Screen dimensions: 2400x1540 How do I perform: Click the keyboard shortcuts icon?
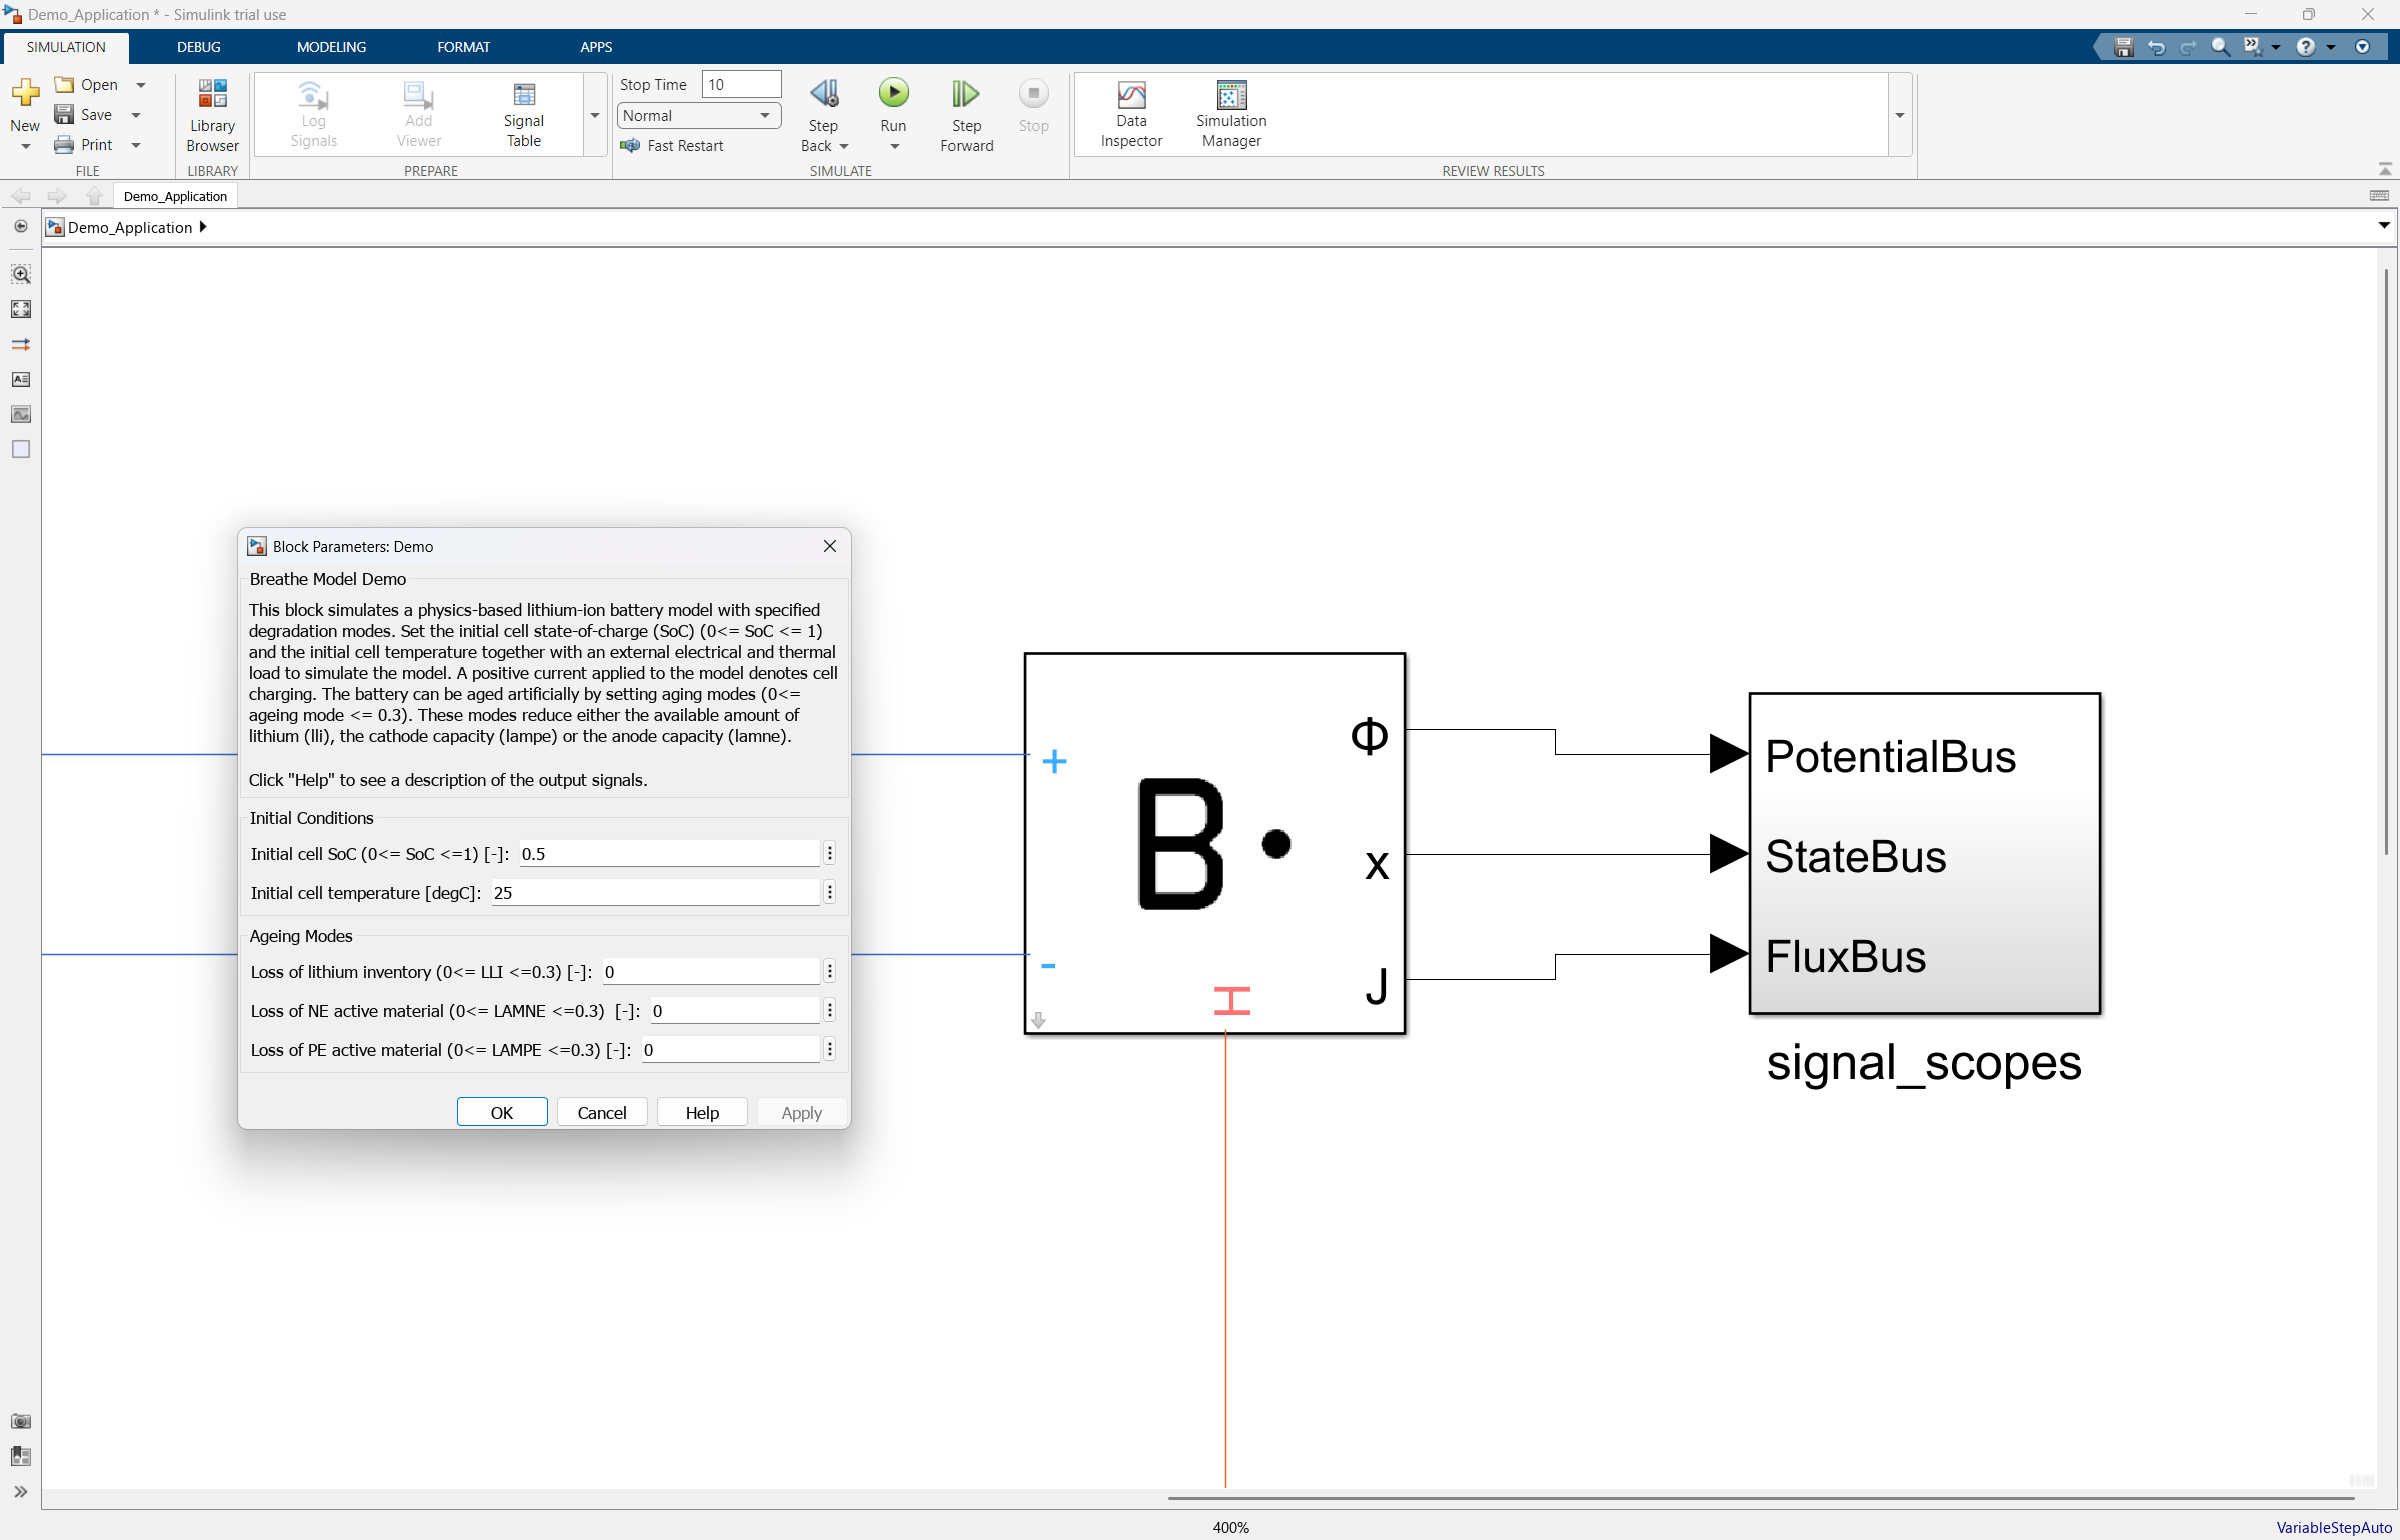[x=2379, y=195]
